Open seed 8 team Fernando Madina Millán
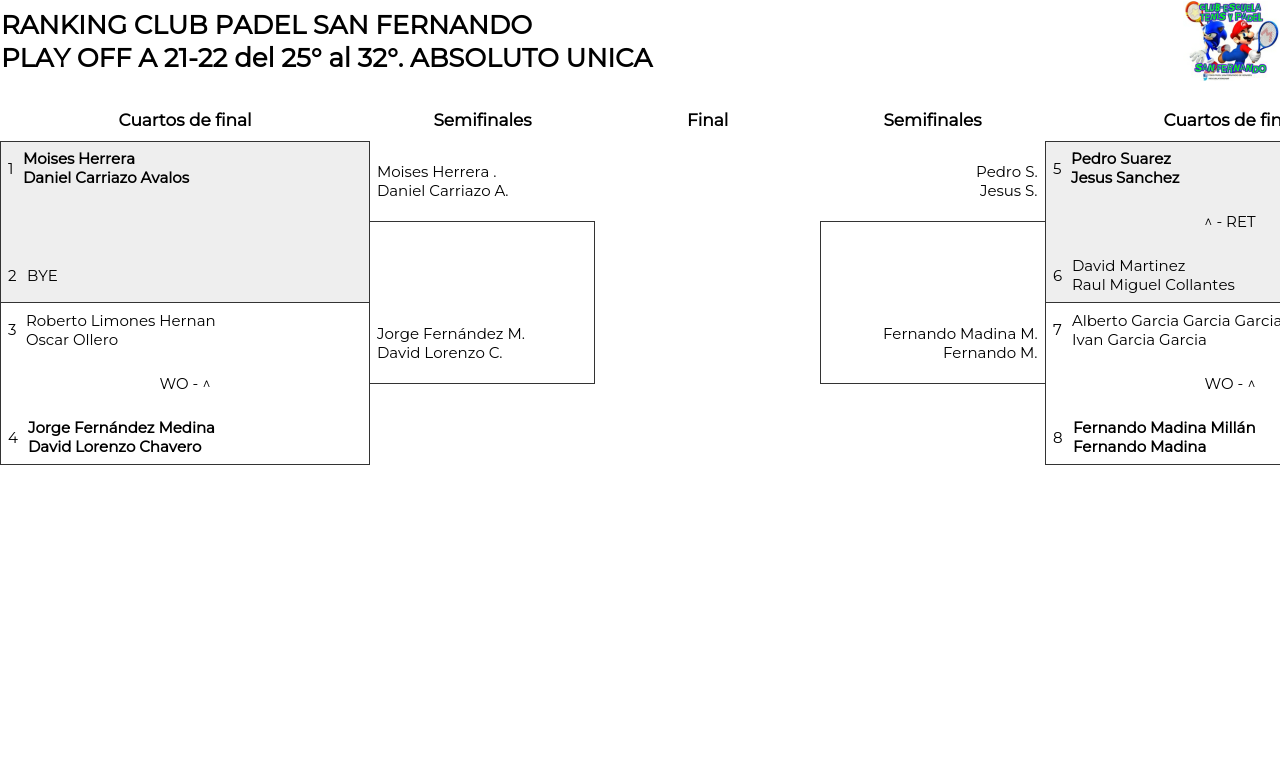This screenshot has height=763, width=1280. tap(1164, 437)
